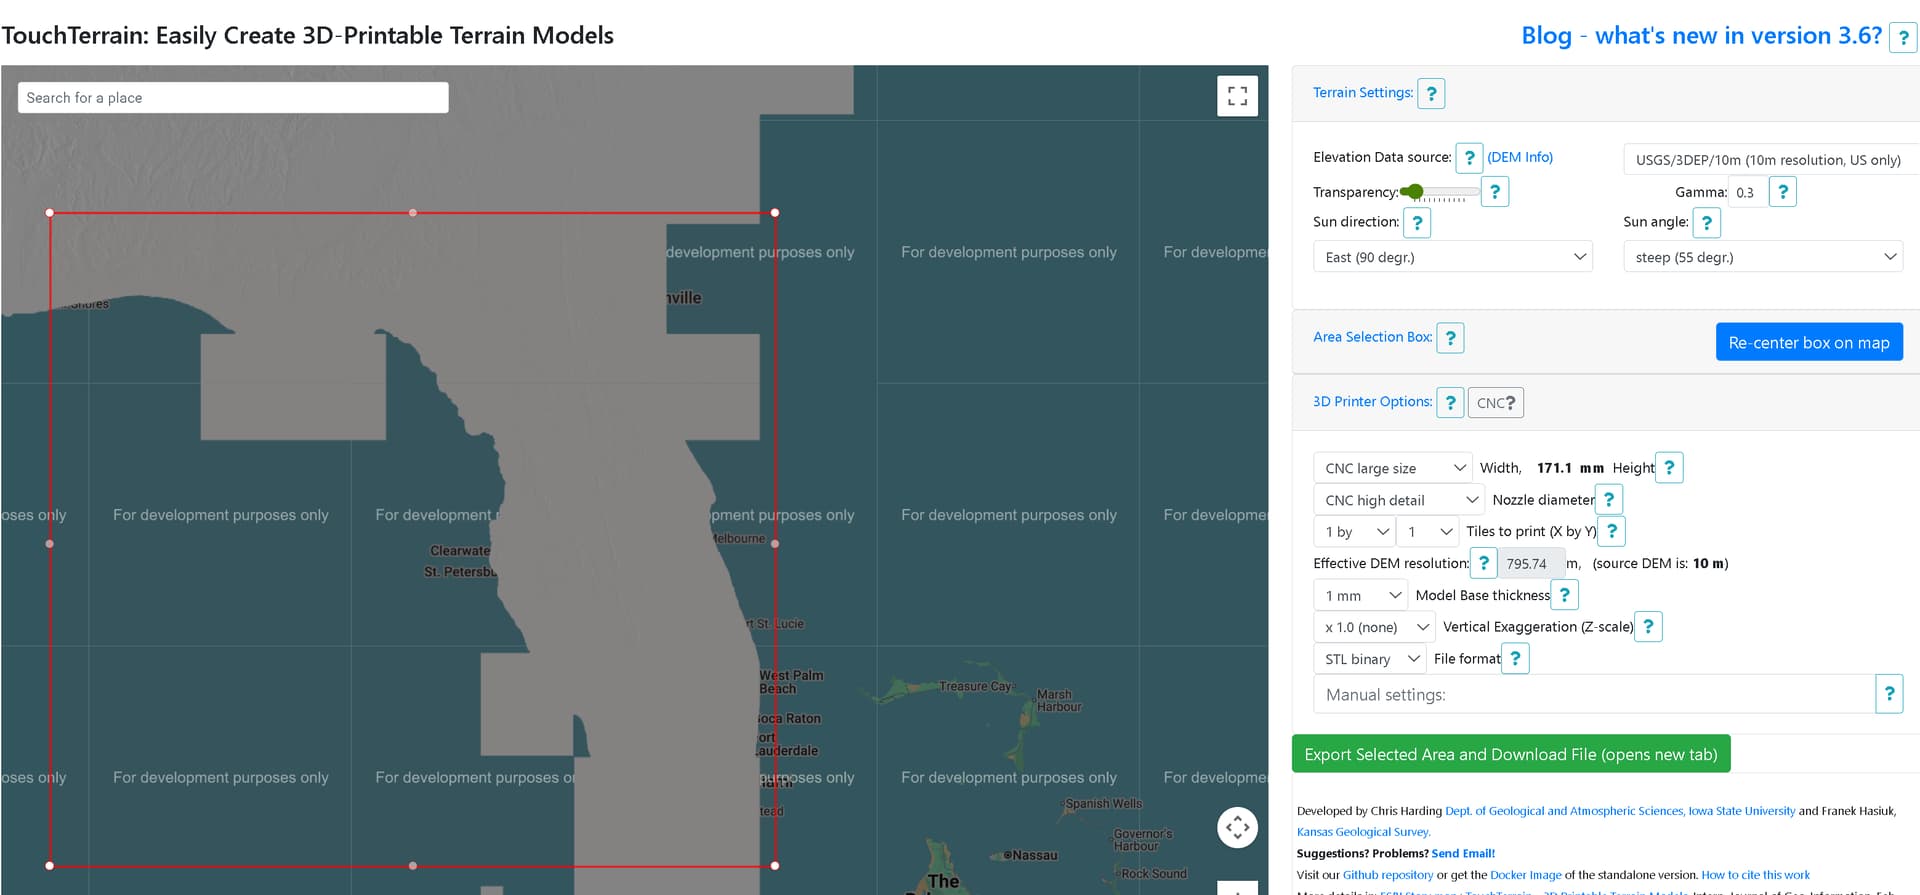Open help for Gamma value
This screenshot has width=1920, height=895.
pos(1782,192)
